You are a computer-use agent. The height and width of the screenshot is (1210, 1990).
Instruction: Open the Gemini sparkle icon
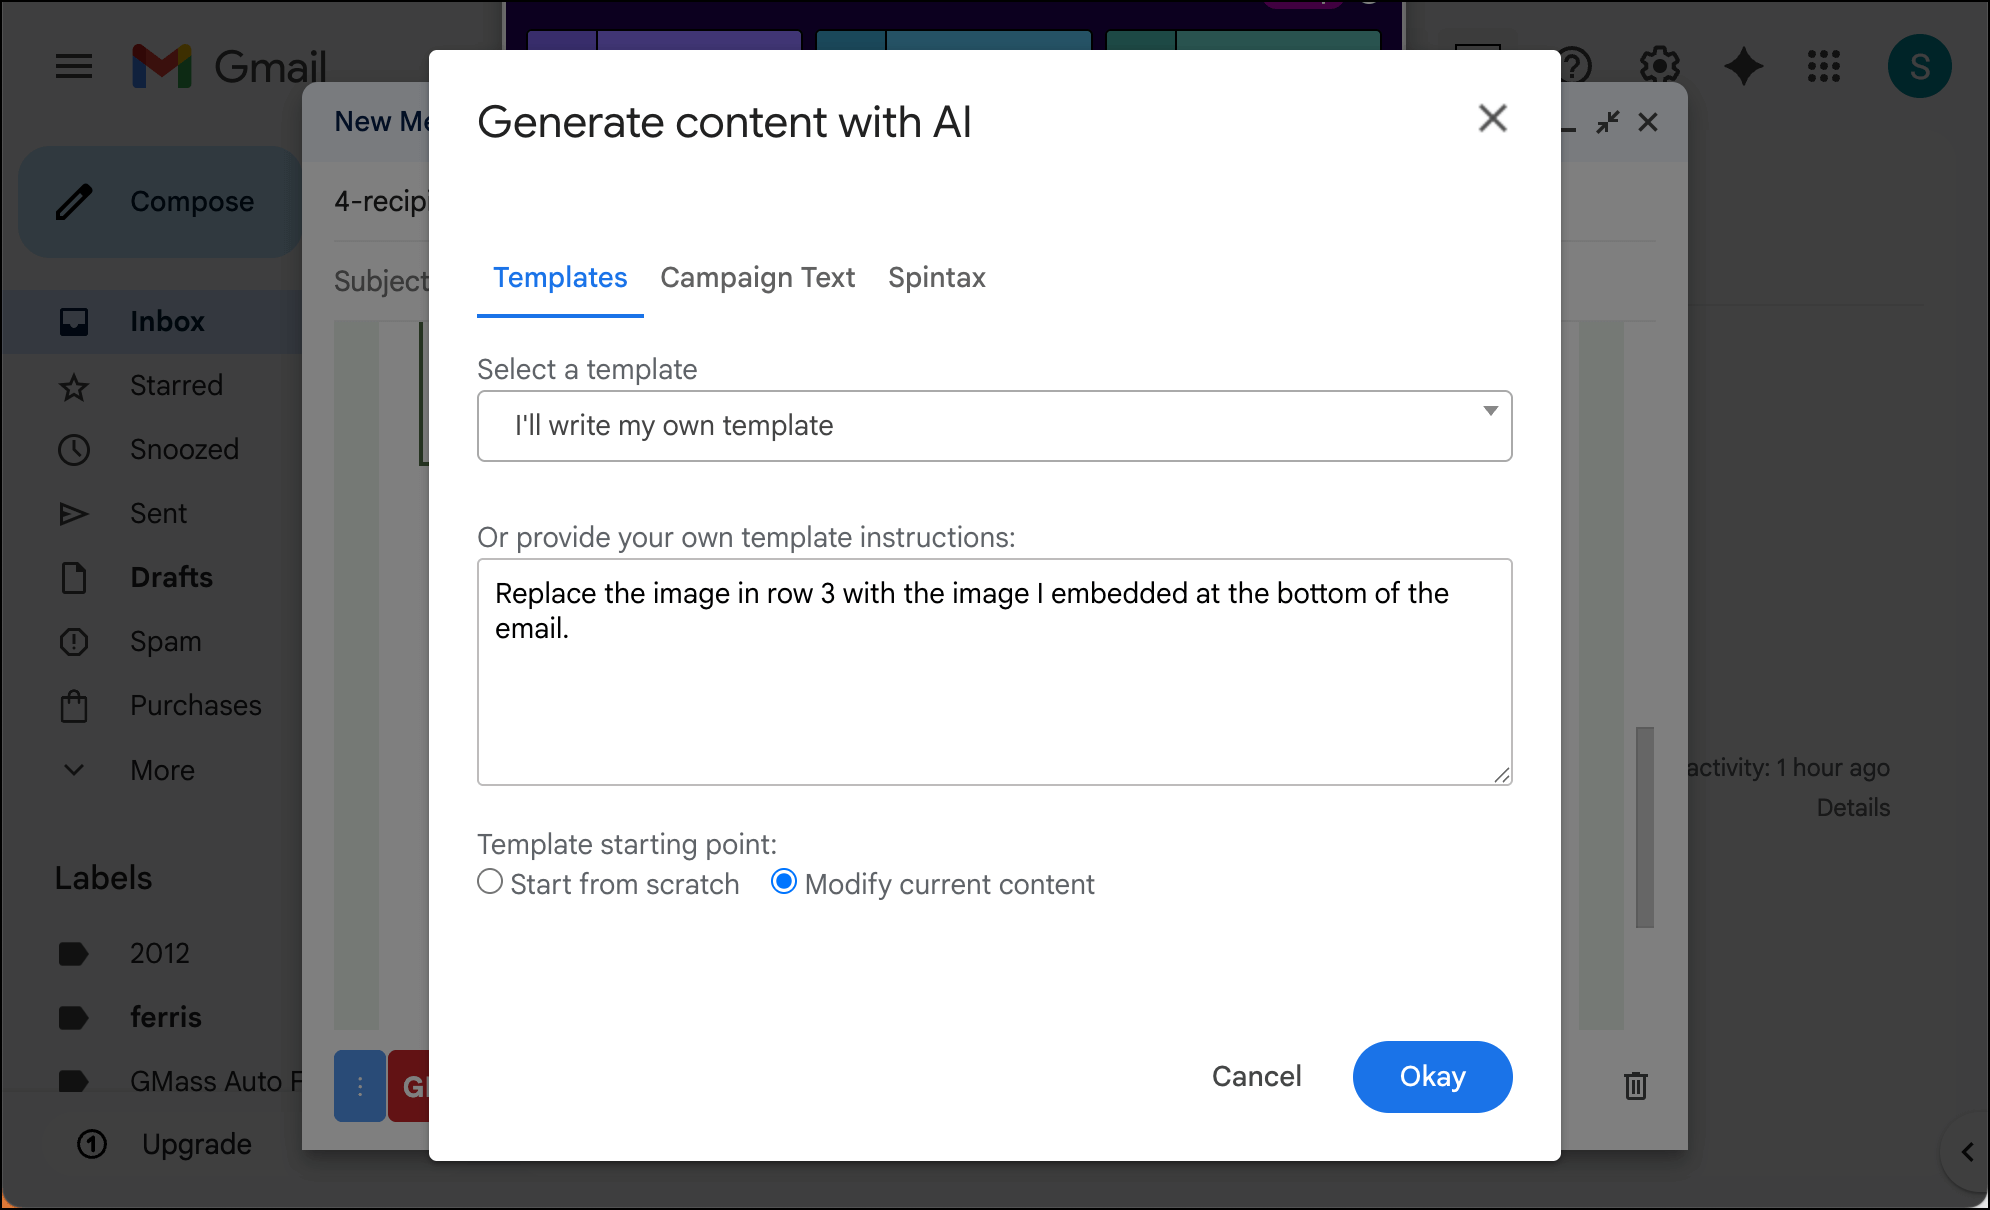[1743, 67]
